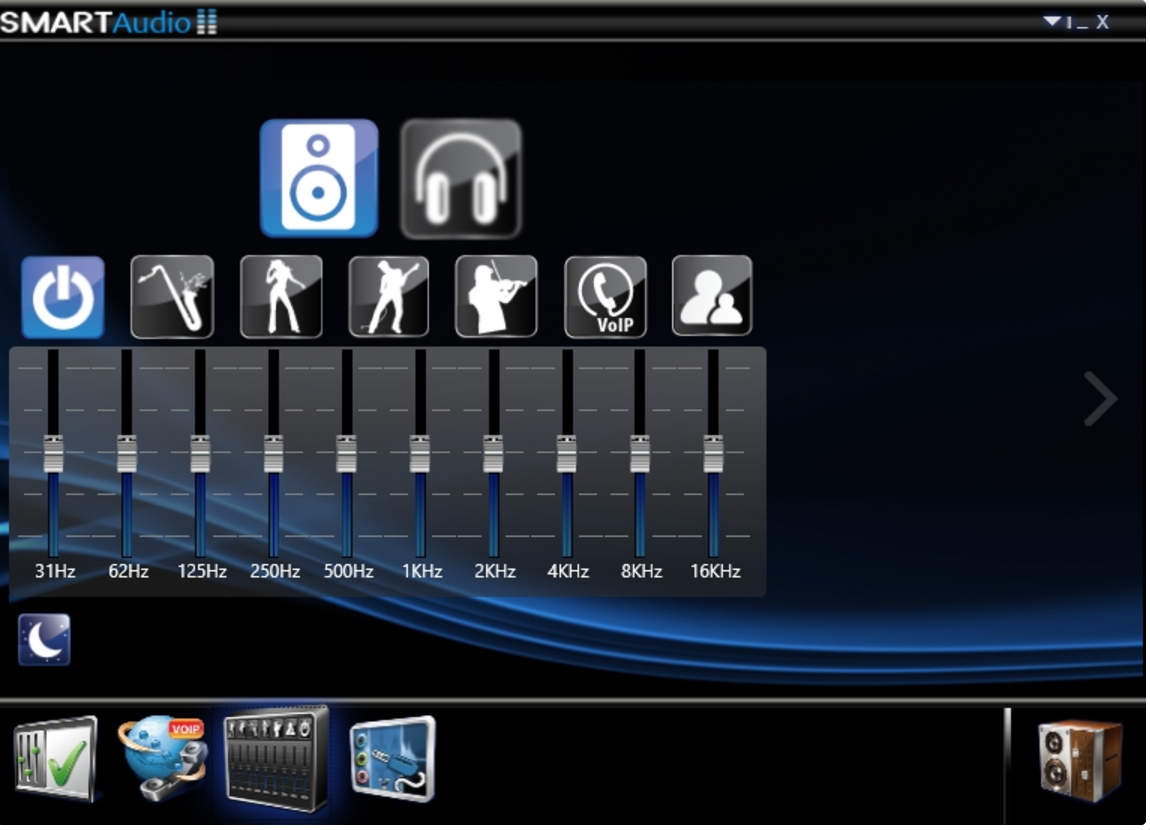Select the guitarist Rock preset icon
The image size is (1150, 830).
coord(389,297)
